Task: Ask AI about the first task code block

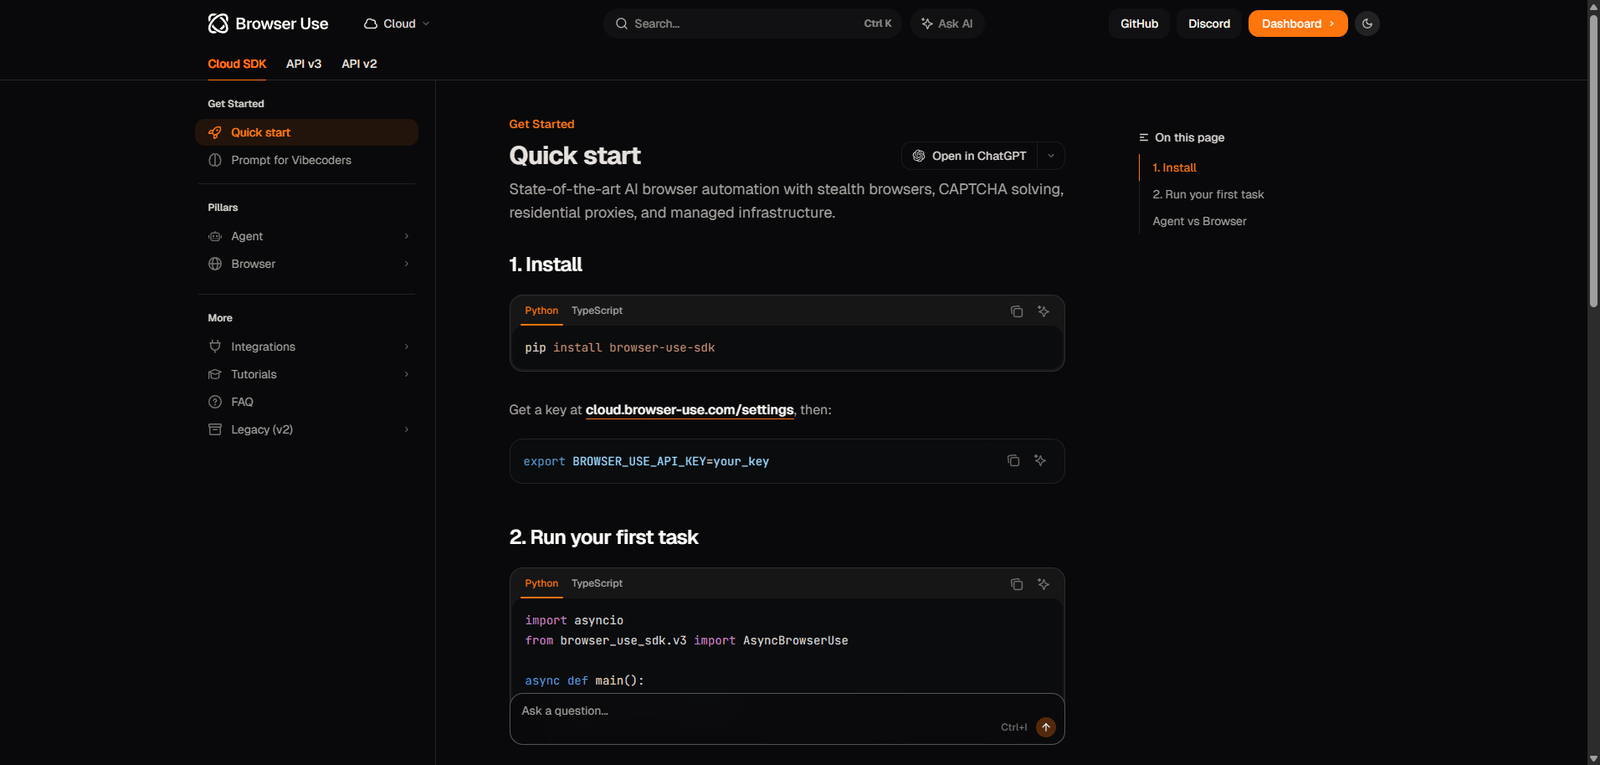Action: point(1043,584)
